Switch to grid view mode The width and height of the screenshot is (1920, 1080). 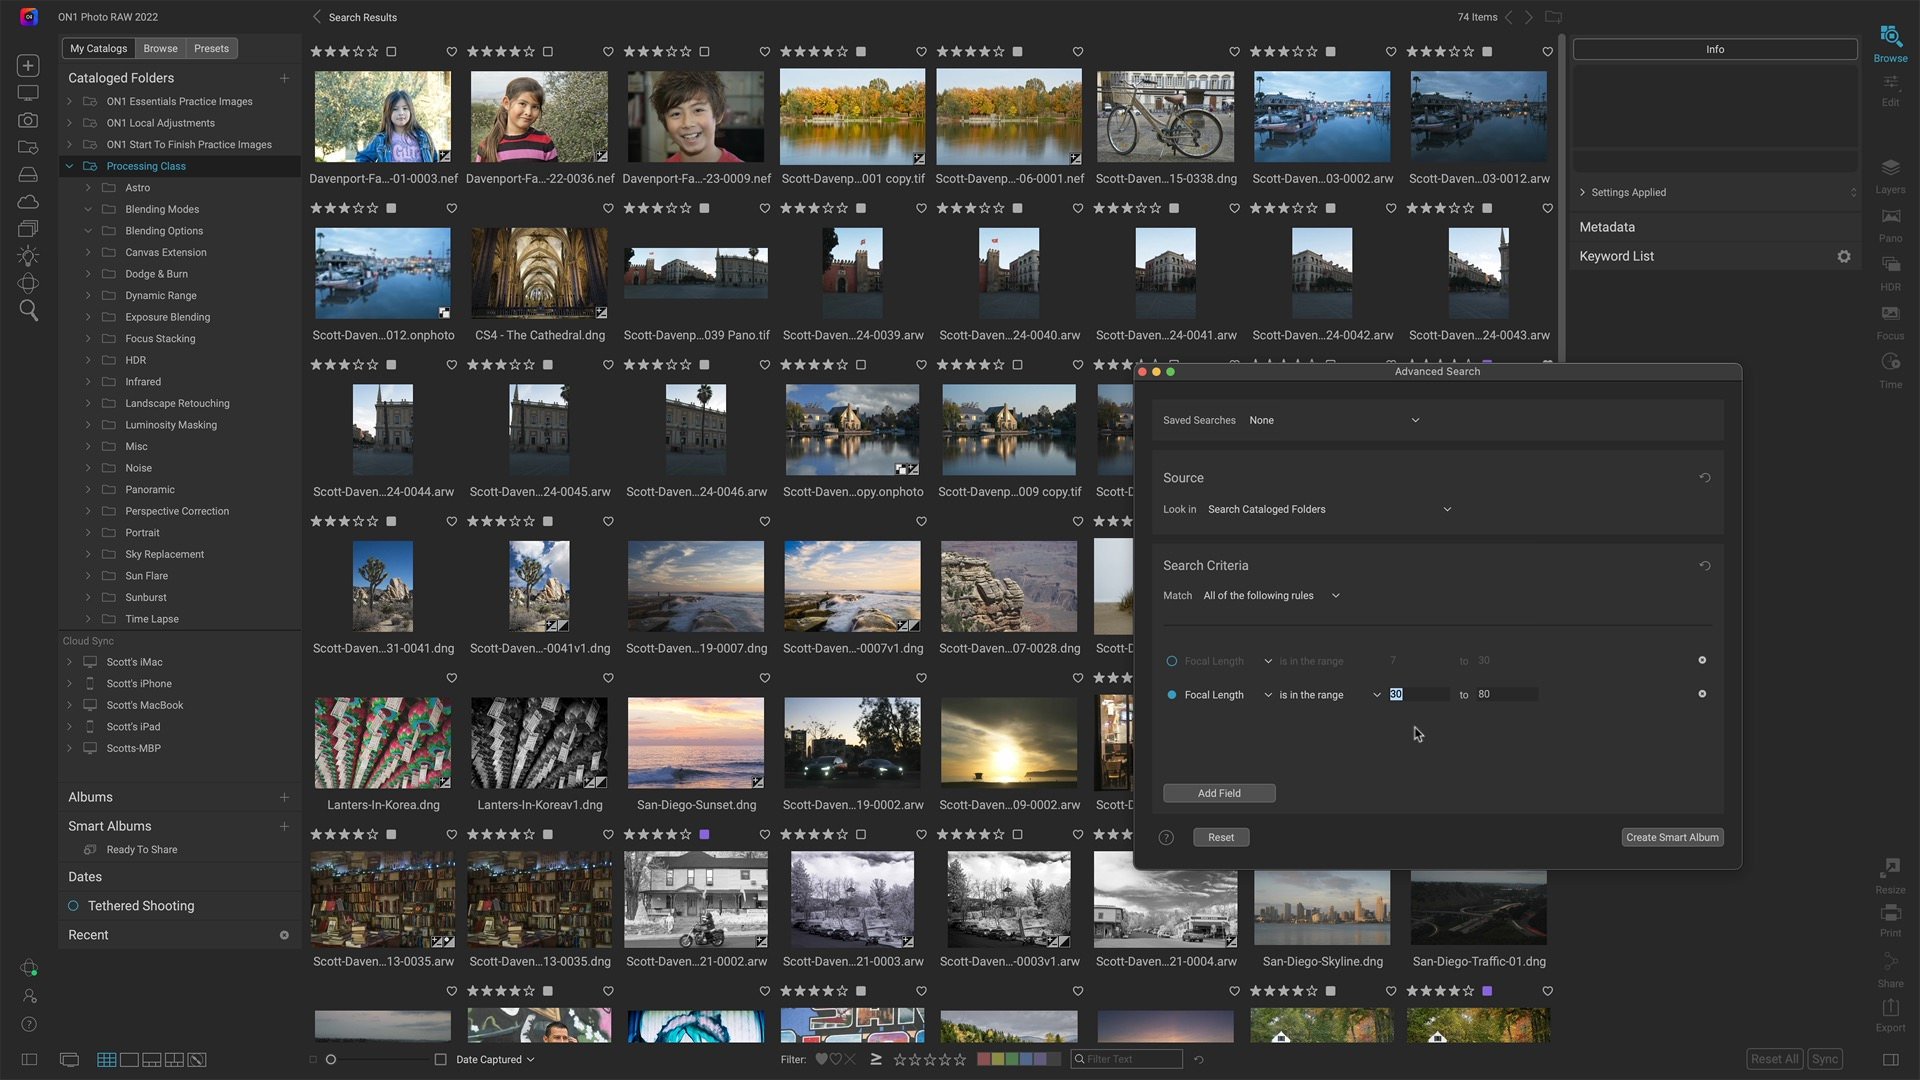coord(106,1059)
